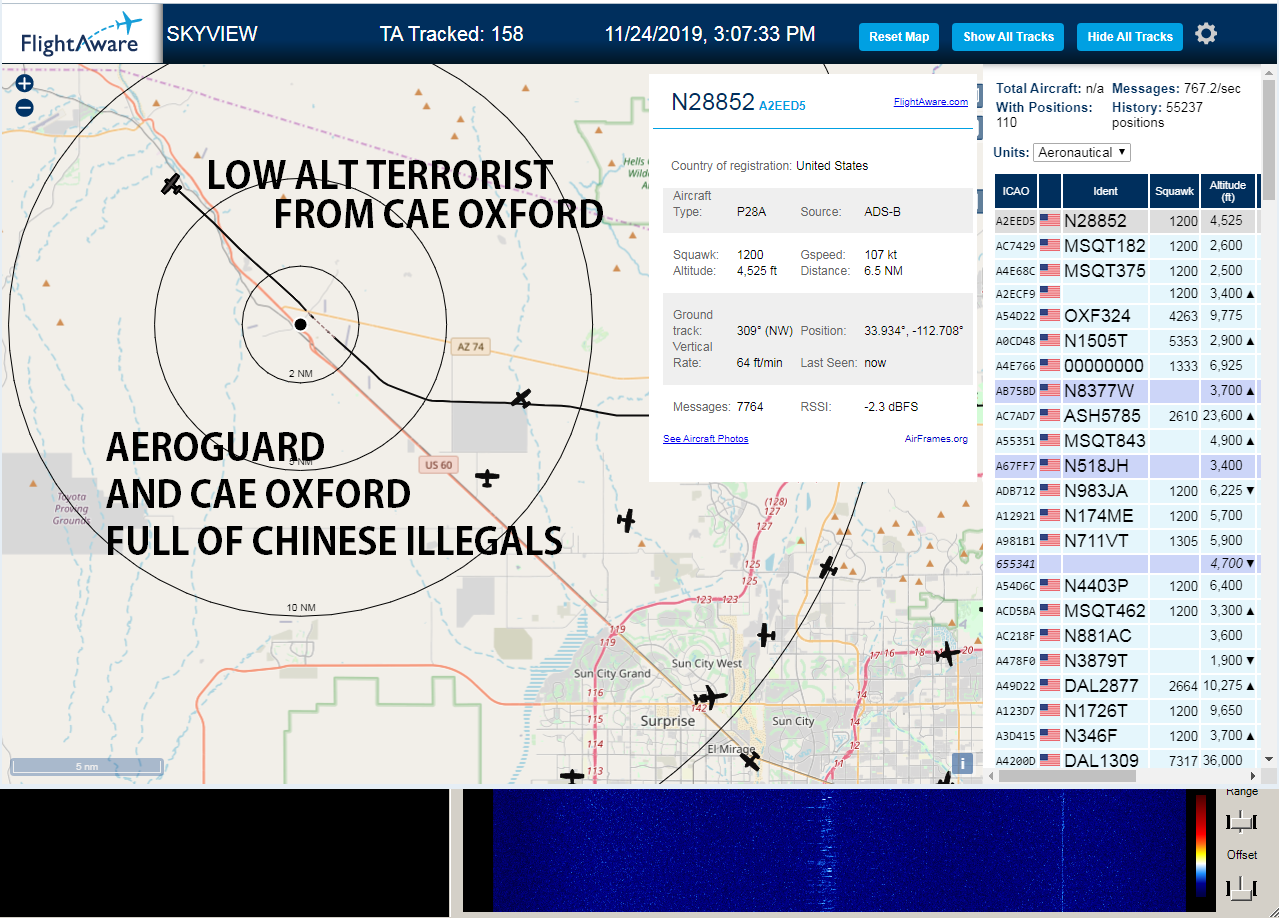Select the DAL1309 aircraft row
Image resolution: width=1279 pixels, height=919 pixels.
(x=1127, y=760)
